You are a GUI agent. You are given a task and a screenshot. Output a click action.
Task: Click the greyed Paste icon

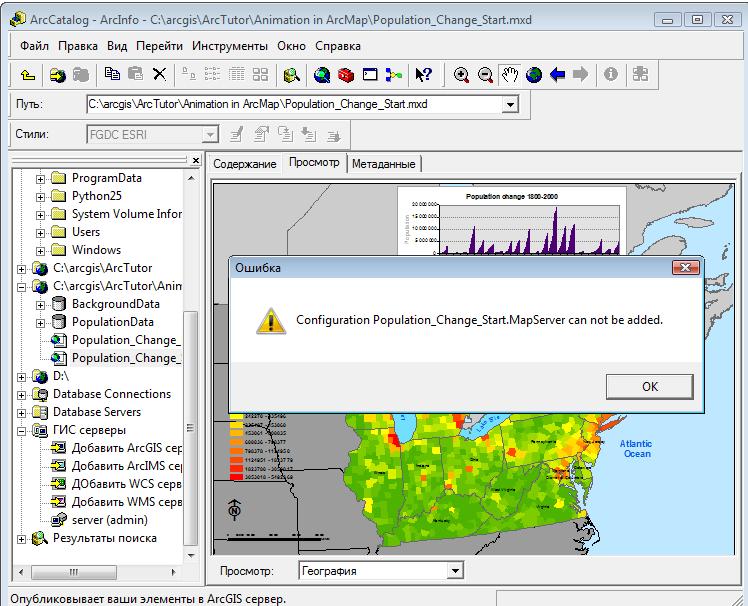click(136, 73)
